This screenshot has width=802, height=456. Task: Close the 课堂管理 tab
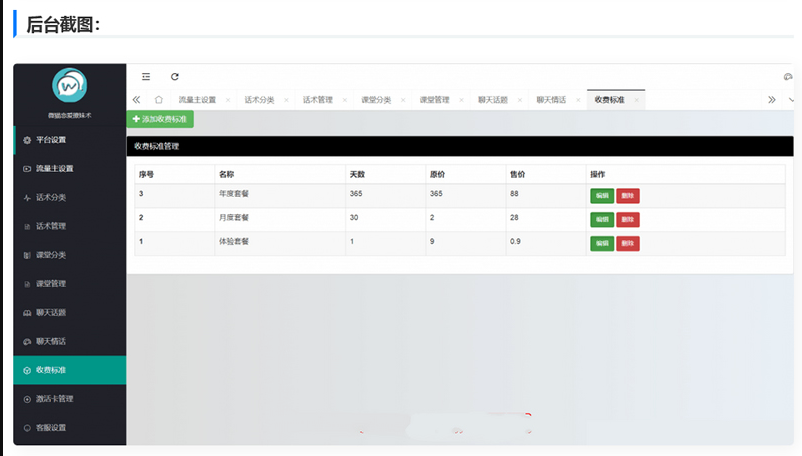click(x=461, y=100)
